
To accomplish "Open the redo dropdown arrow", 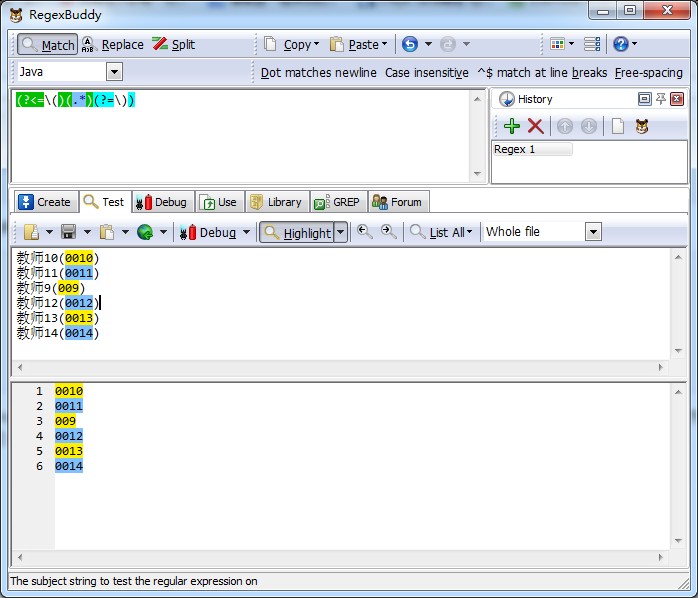I will click(x=466, y=44).
